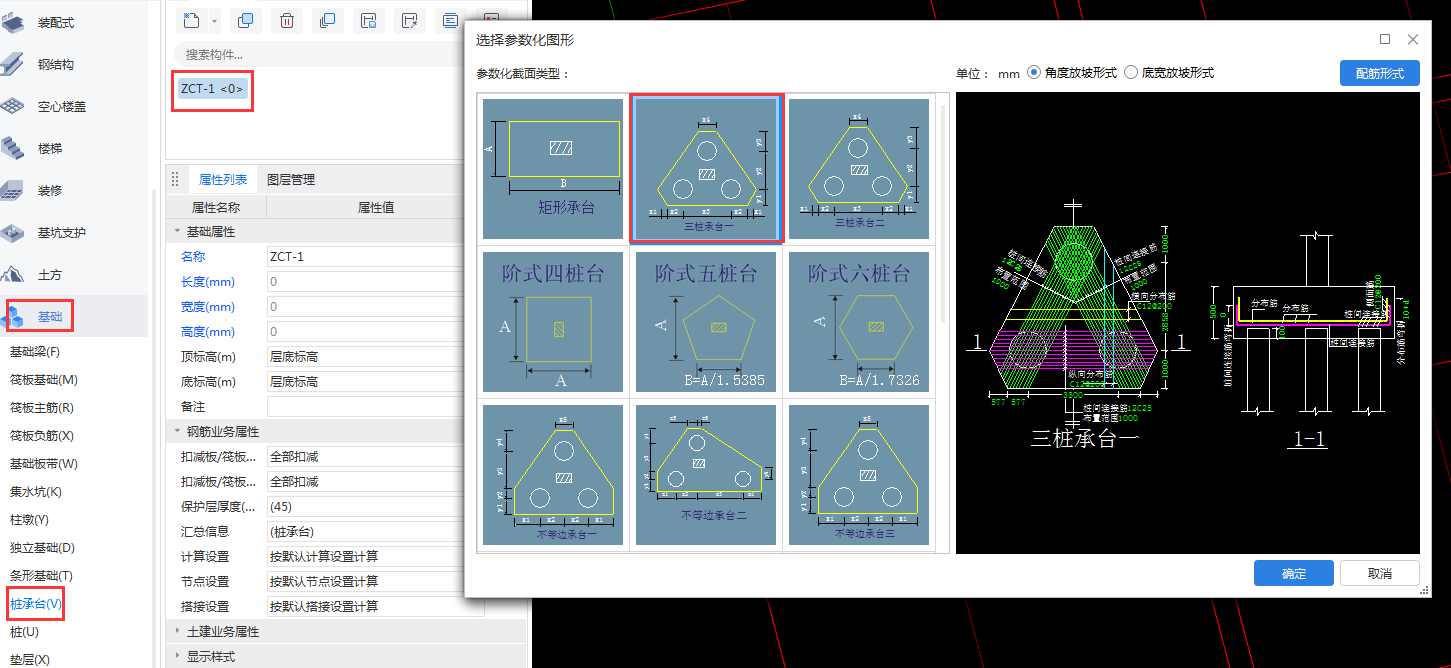
Task: Click the delete trash icon
Action: point(287,20)
